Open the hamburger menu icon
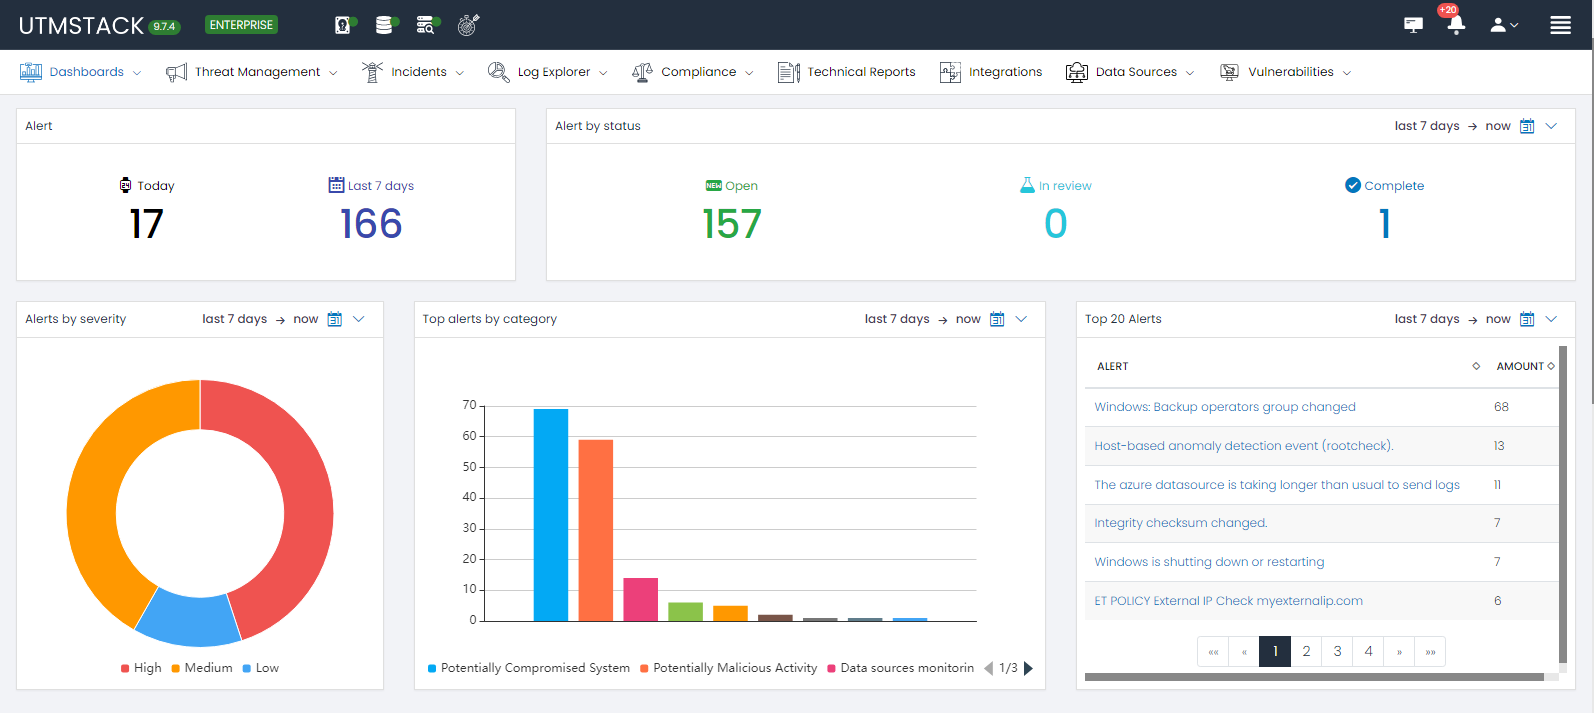1594x713 pixels. [1560, 25]
